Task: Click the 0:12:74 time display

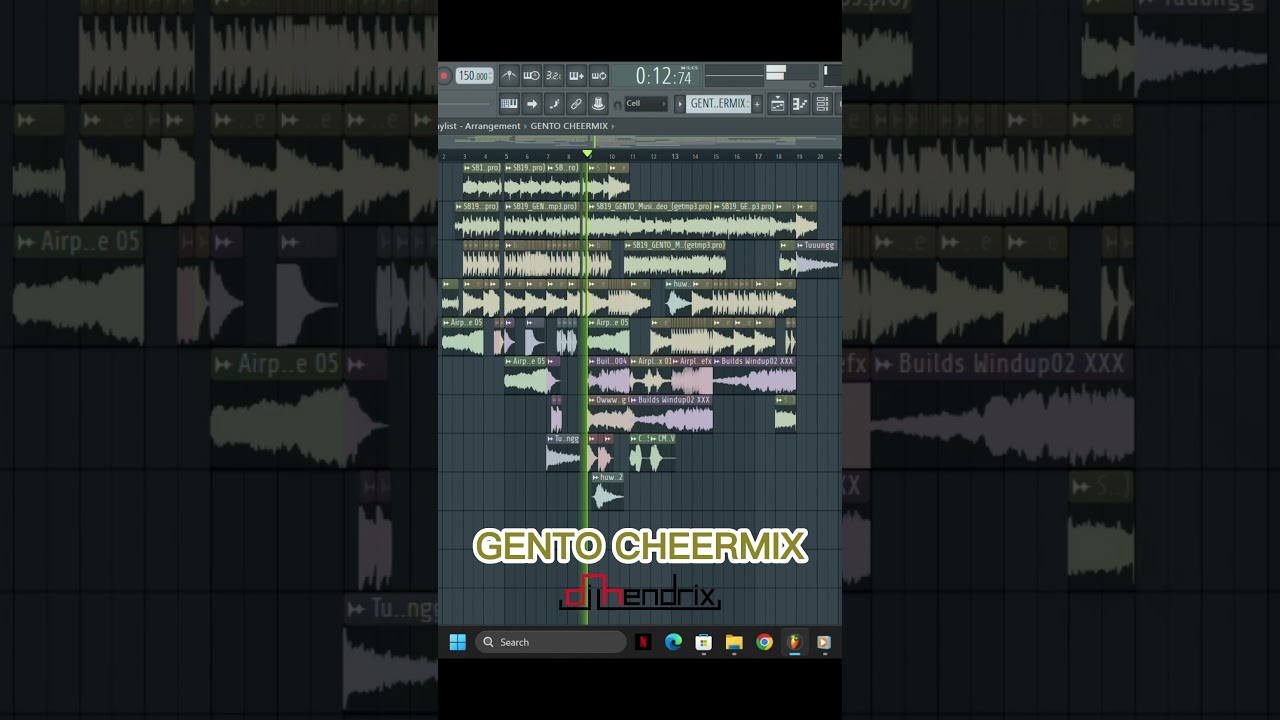Action: 664,76
